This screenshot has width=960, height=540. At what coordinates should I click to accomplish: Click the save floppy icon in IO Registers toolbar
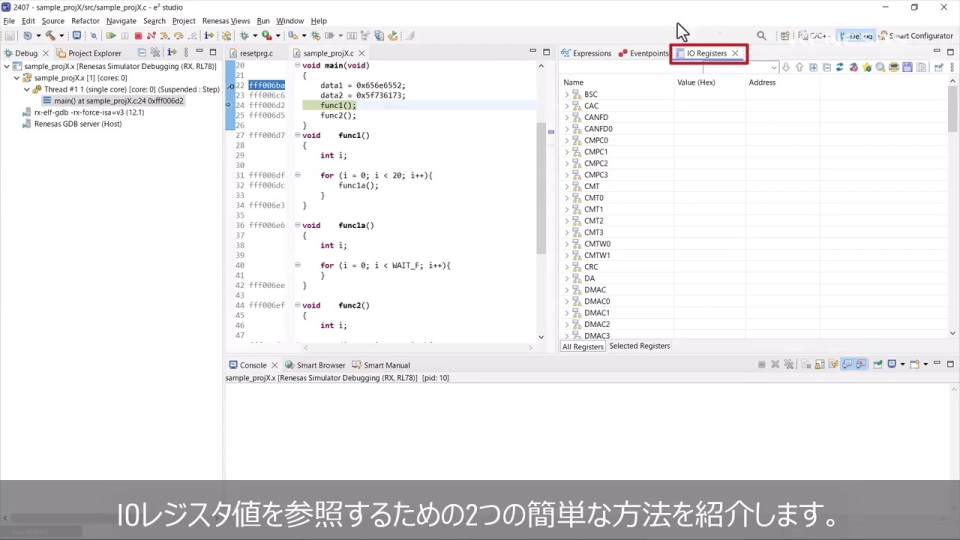pyautogui.click(x=907, y=67)
